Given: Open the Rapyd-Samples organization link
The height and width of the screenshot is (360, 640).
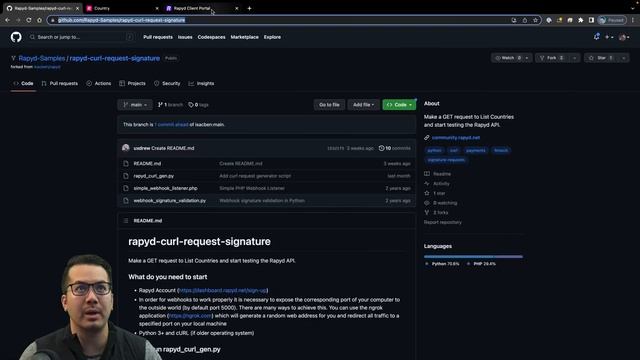Looking at the screenshot, I should 42,58.
